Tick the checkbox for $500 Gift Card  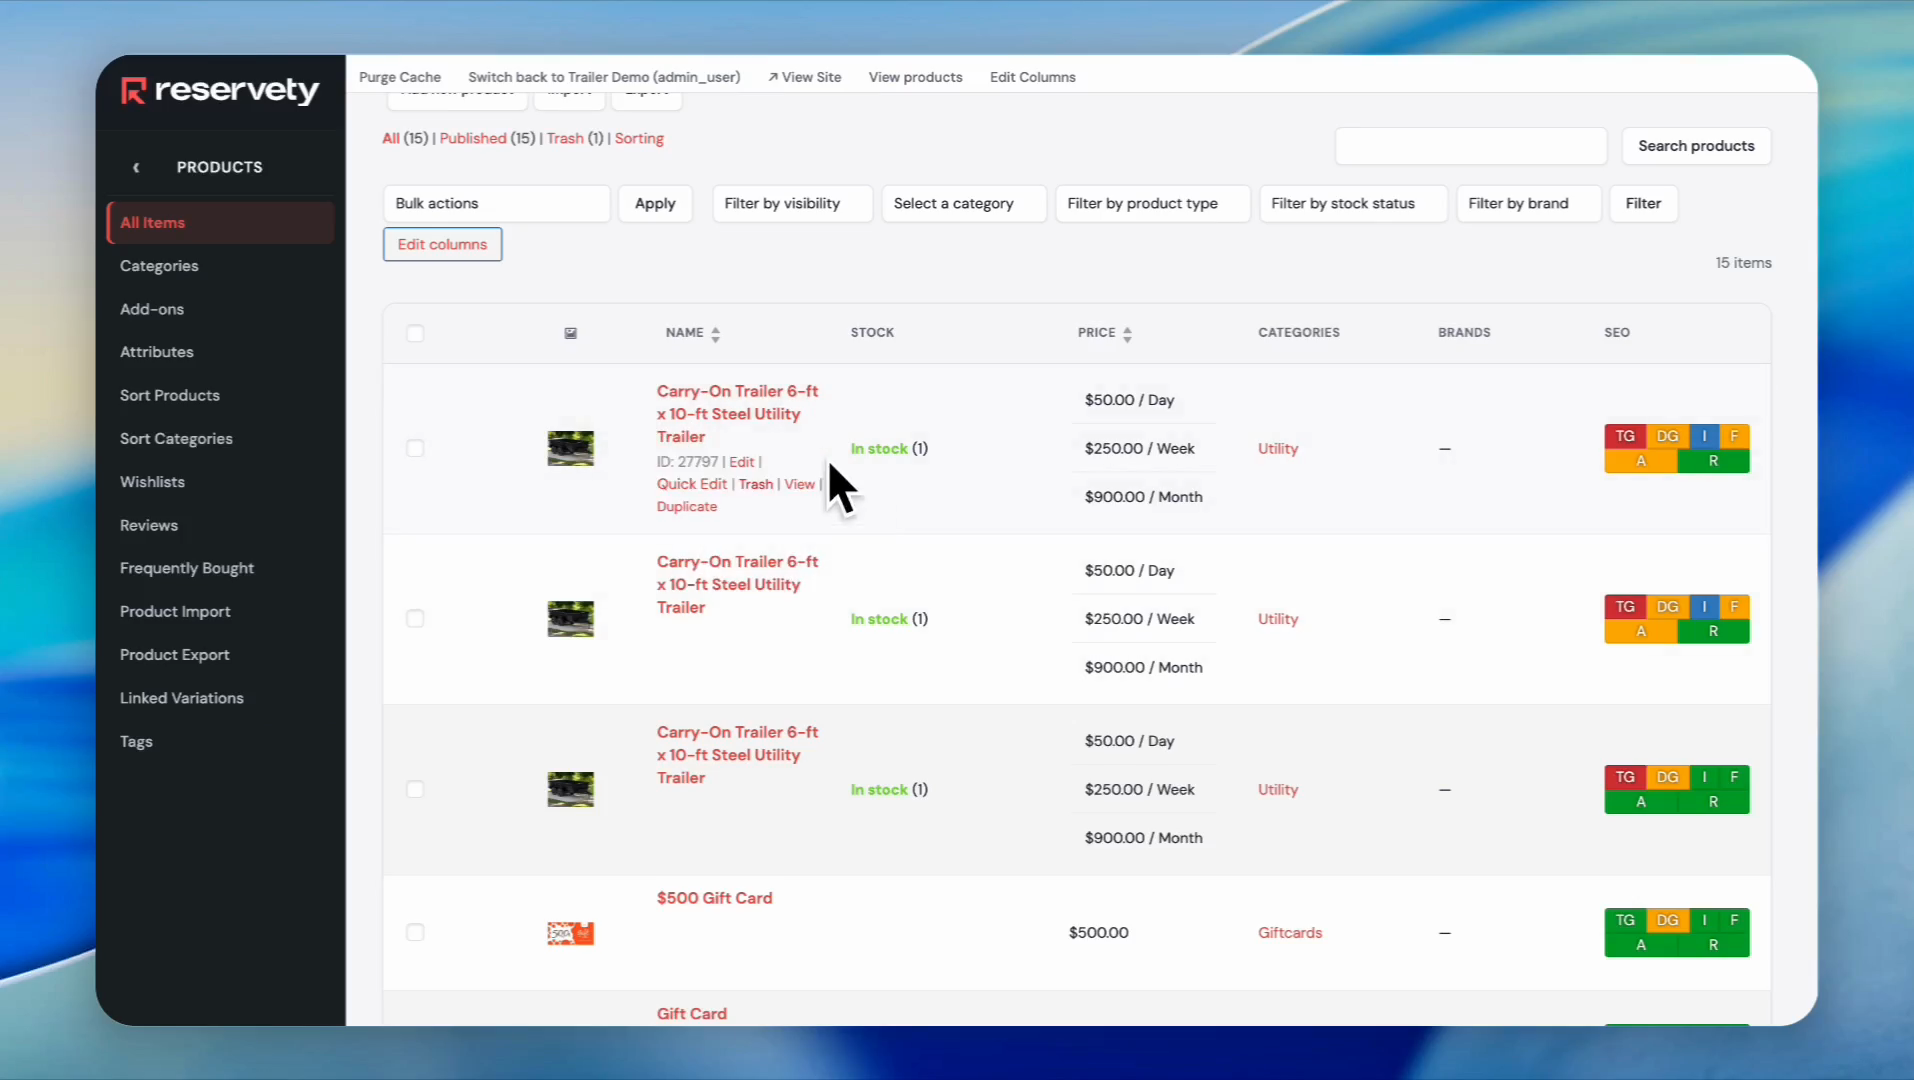(415, 932)
